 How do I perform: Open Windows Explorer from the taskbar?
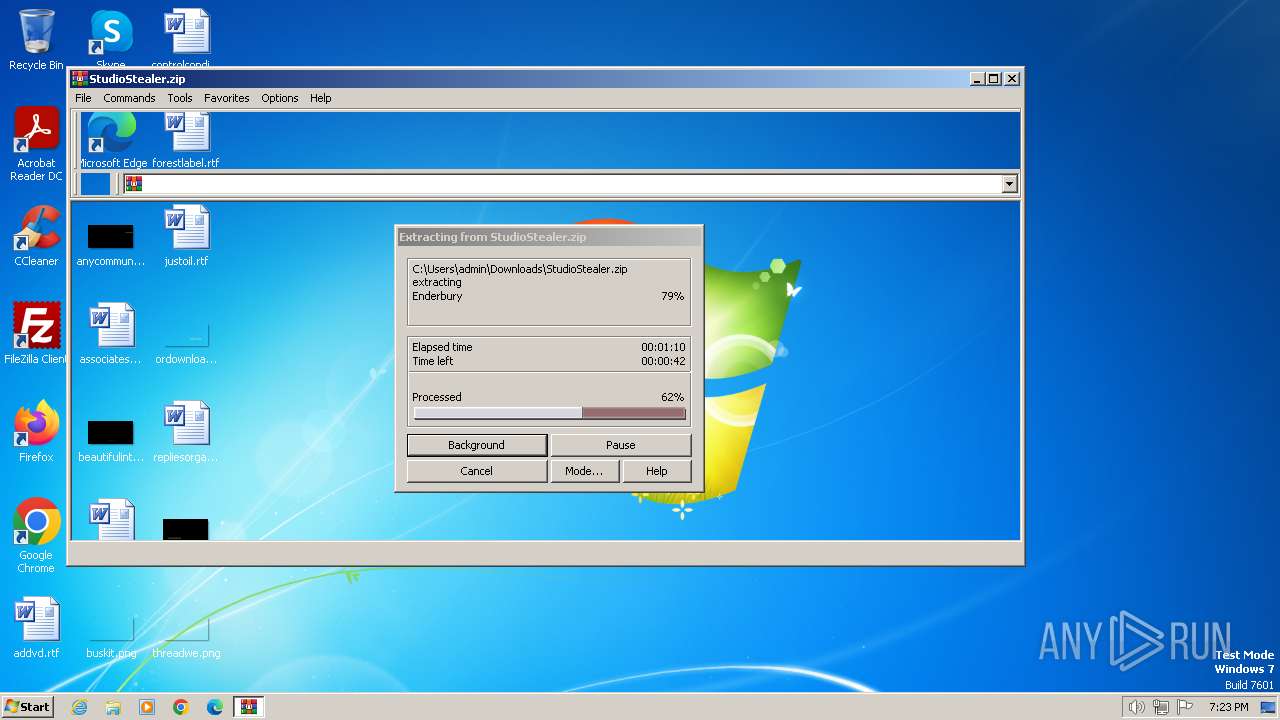(113, 707)
